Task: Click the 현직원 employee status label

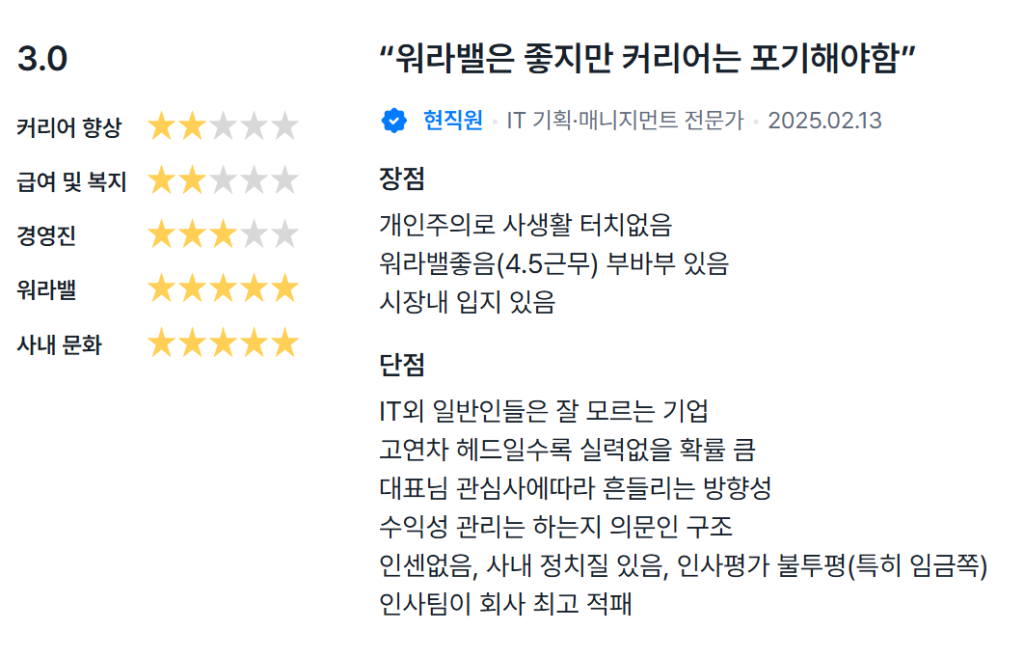Action: tap(453, 121)
